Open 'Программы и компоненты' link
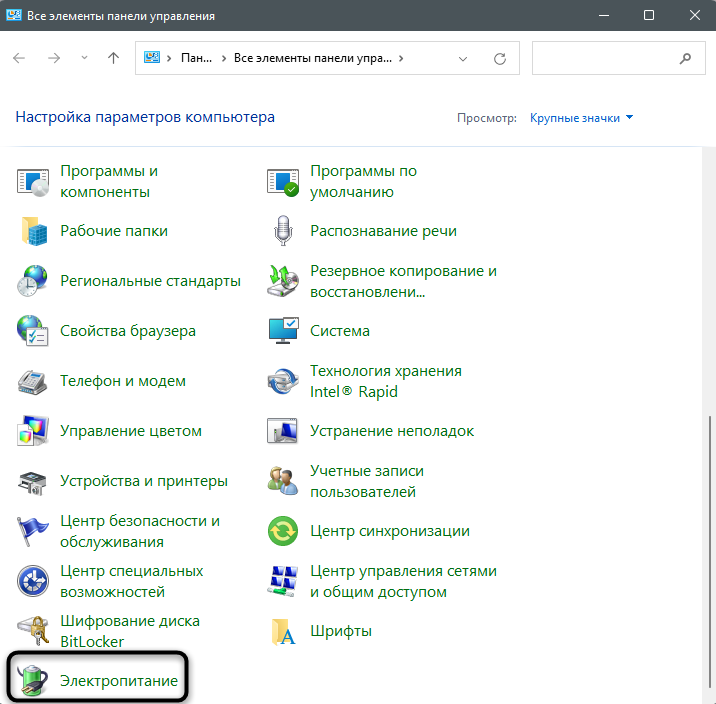716x704 pixels. [109, 181]
